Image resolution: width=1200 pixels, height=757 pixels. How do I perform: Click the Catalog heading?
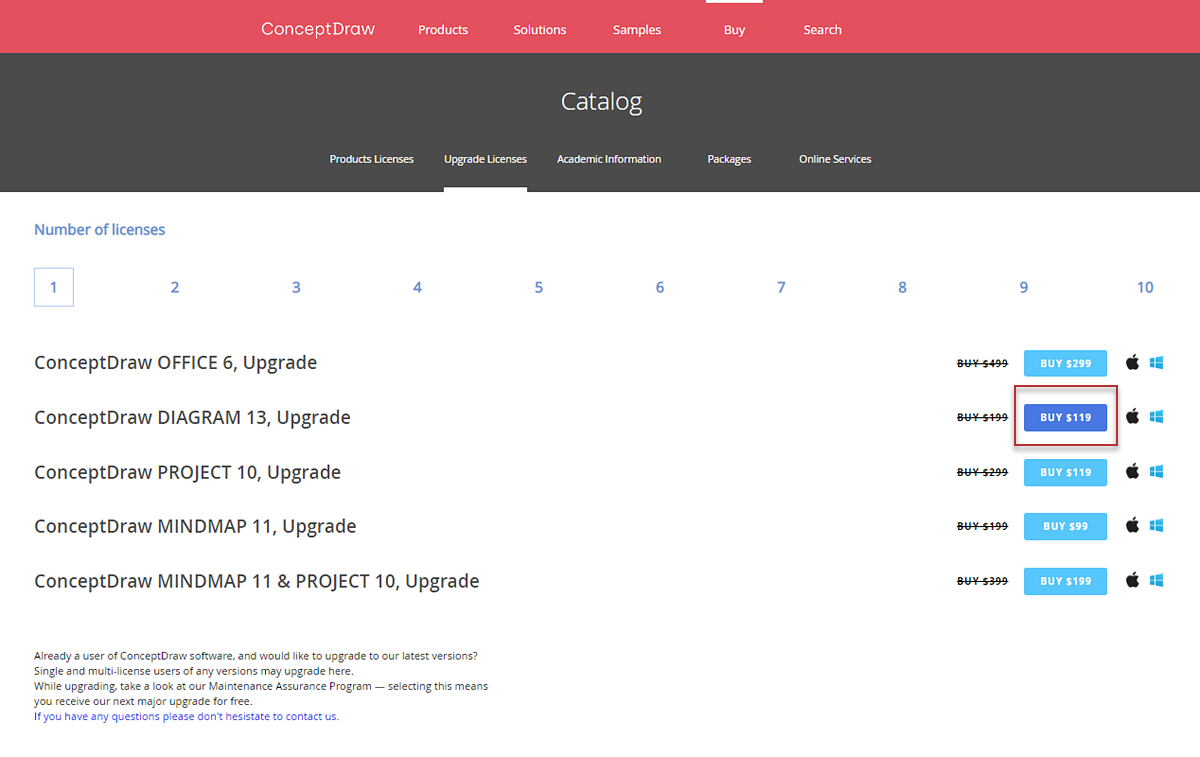[601, 101]
